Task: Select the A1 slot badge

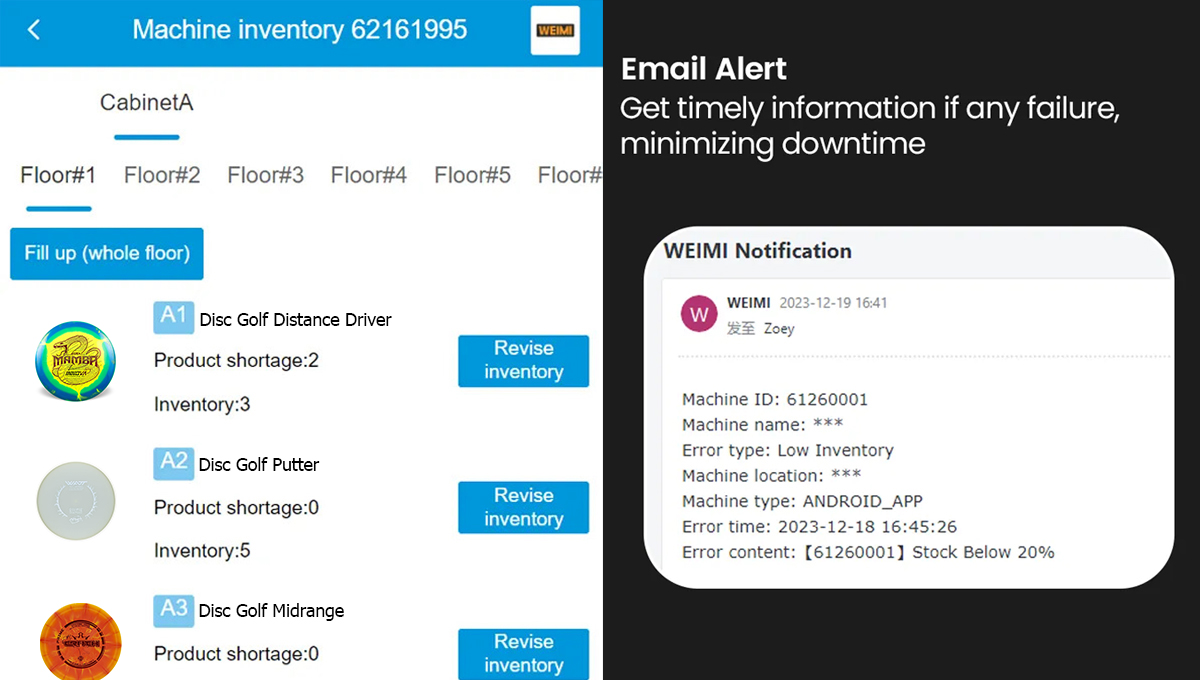Action: click(173, 316)
